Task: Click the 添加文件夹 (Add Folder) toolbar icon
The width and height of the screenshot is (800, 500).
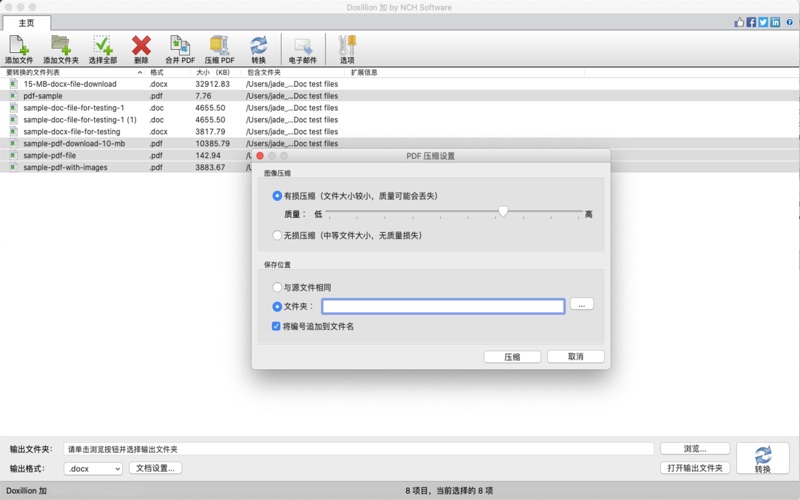Action: (x=61, y=48)
